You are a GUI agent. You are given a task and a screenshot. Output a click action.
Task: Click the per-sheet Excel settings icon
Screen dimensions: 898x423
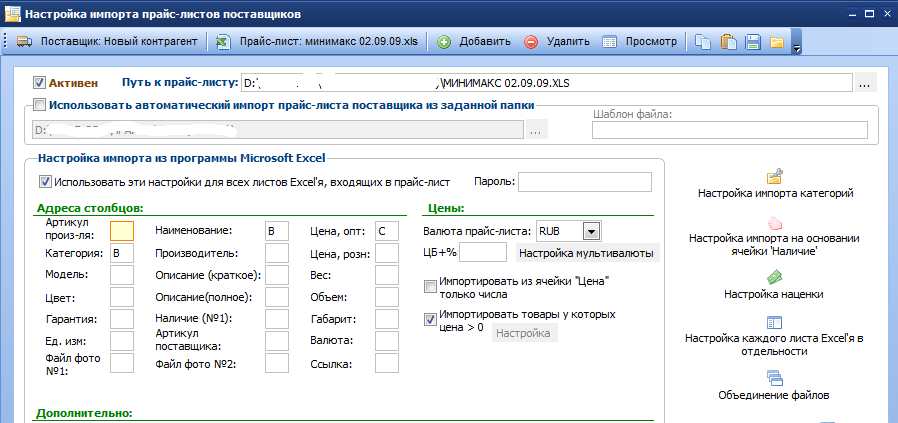pyautogui.click(x=774, y=323)
